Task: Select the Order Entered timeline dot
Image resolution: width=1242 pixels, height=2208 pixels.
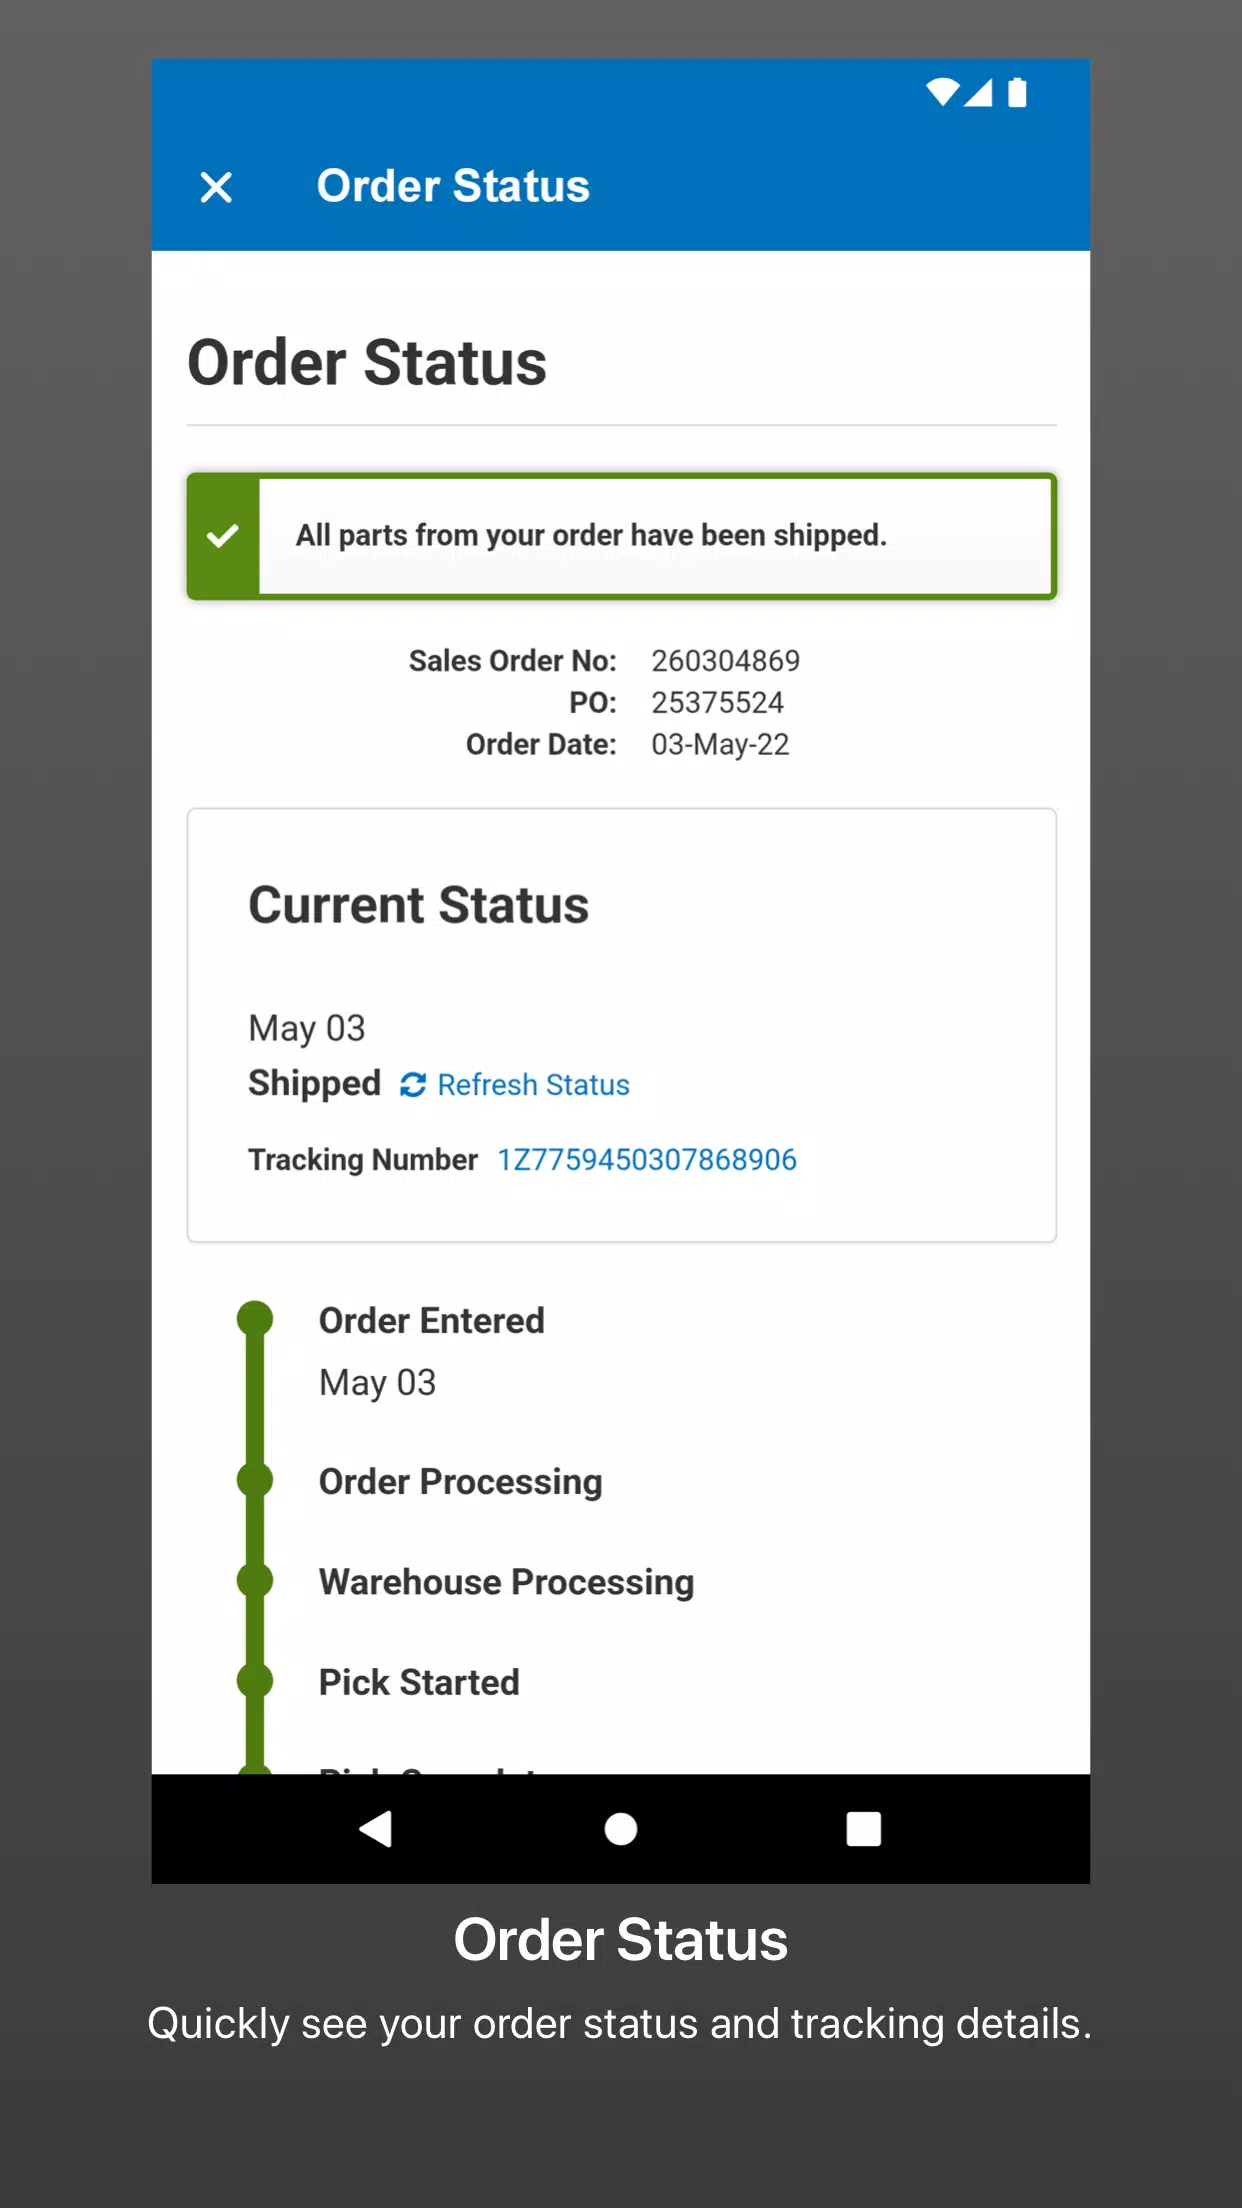Action: [x=255, y=1319]
